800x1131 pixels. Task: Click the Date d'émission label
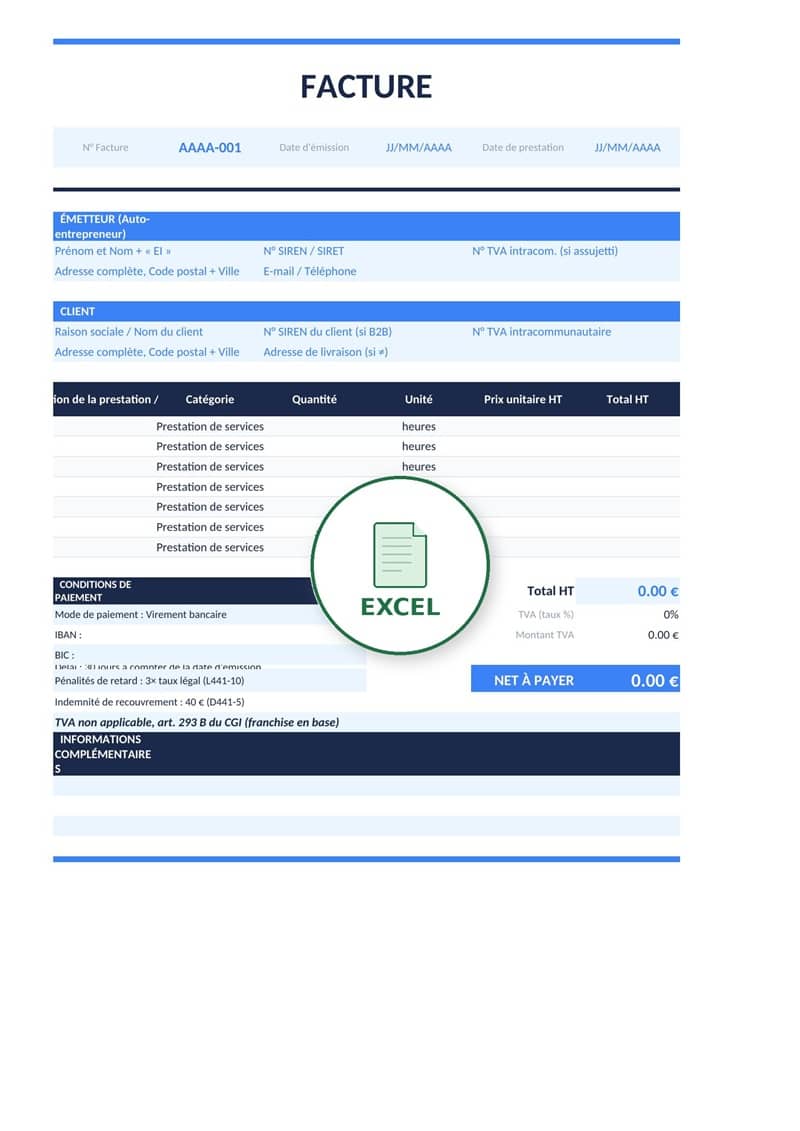[314, 147]
